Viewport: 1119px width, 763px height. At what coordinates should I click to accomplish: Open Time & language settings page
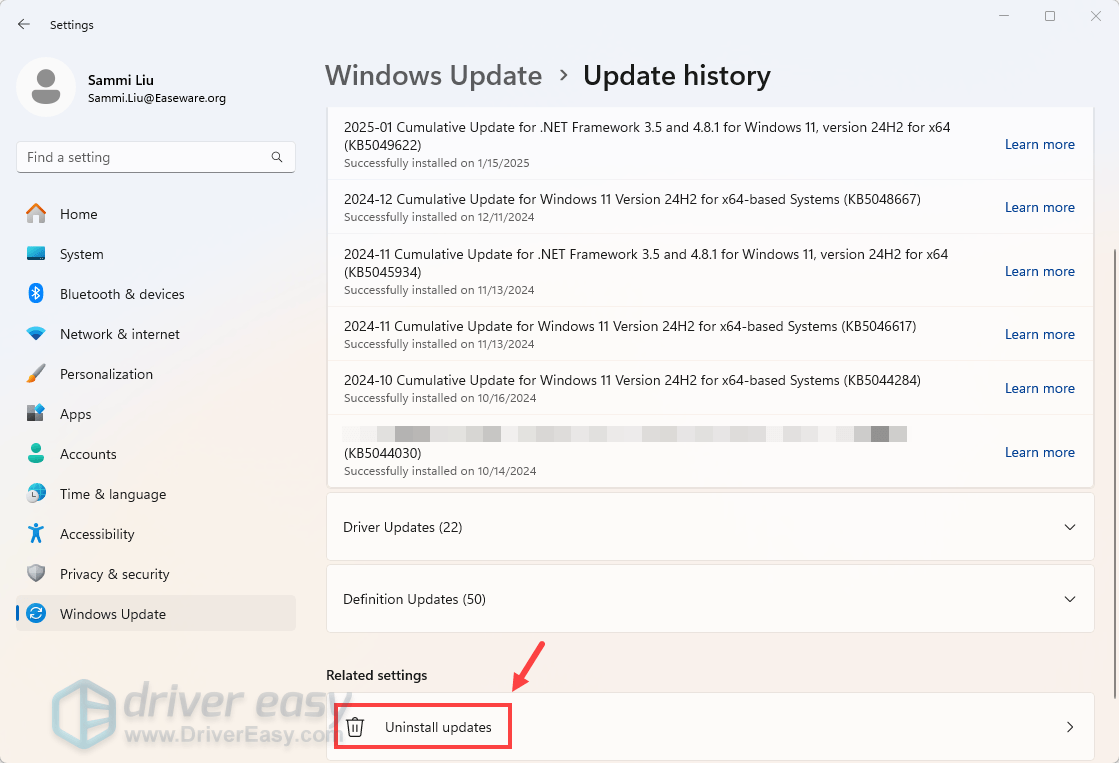point(112,494)
